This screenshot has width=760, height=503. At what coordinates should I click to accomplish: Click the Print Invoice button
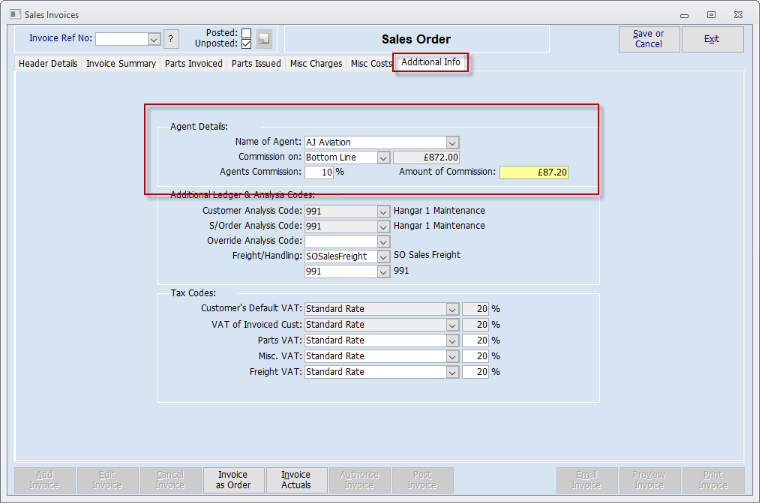coord(713,480)
